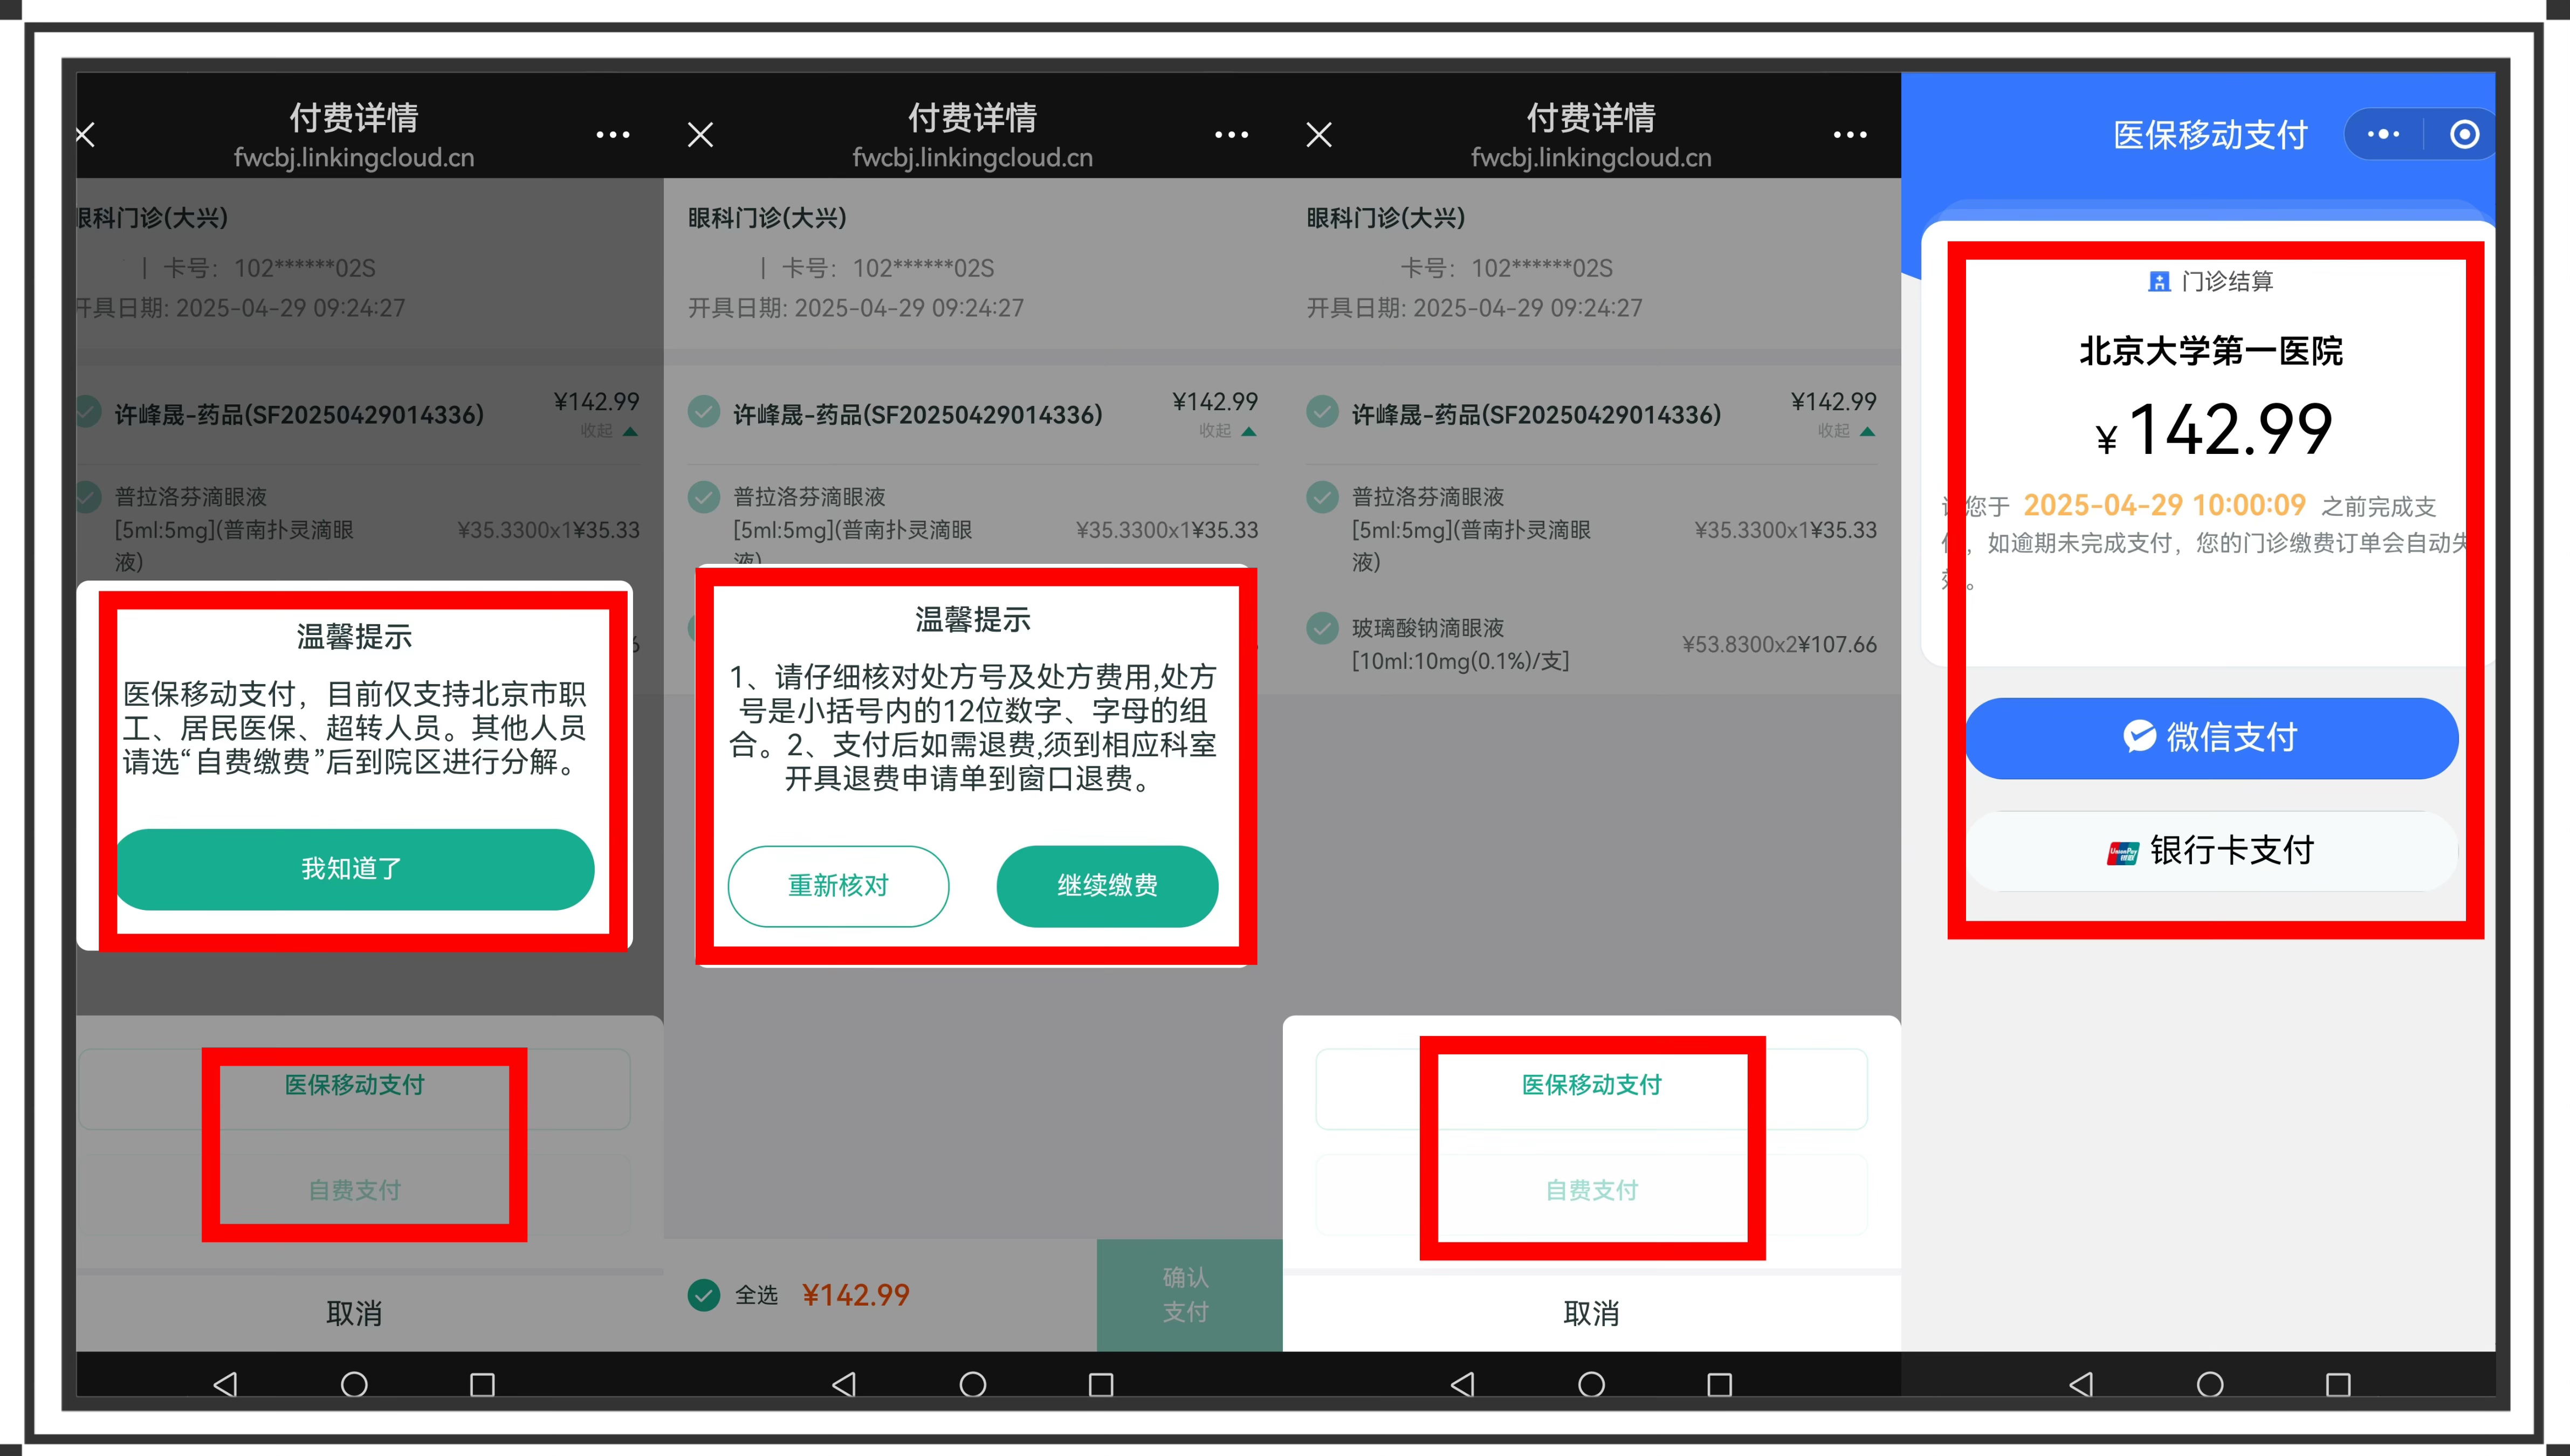
Task: Select 医保移动支付 in the first panel sheet
Action: (355, 1088)
